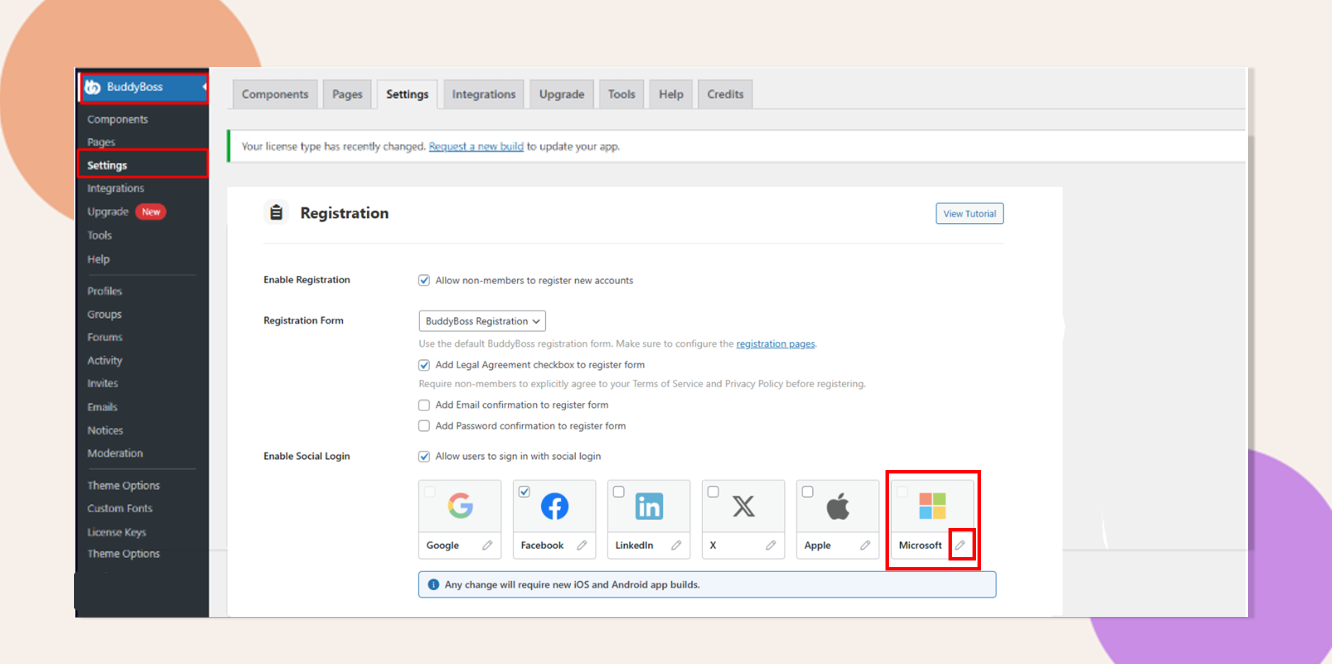Open the Help tab

click(x=671, y=94)
